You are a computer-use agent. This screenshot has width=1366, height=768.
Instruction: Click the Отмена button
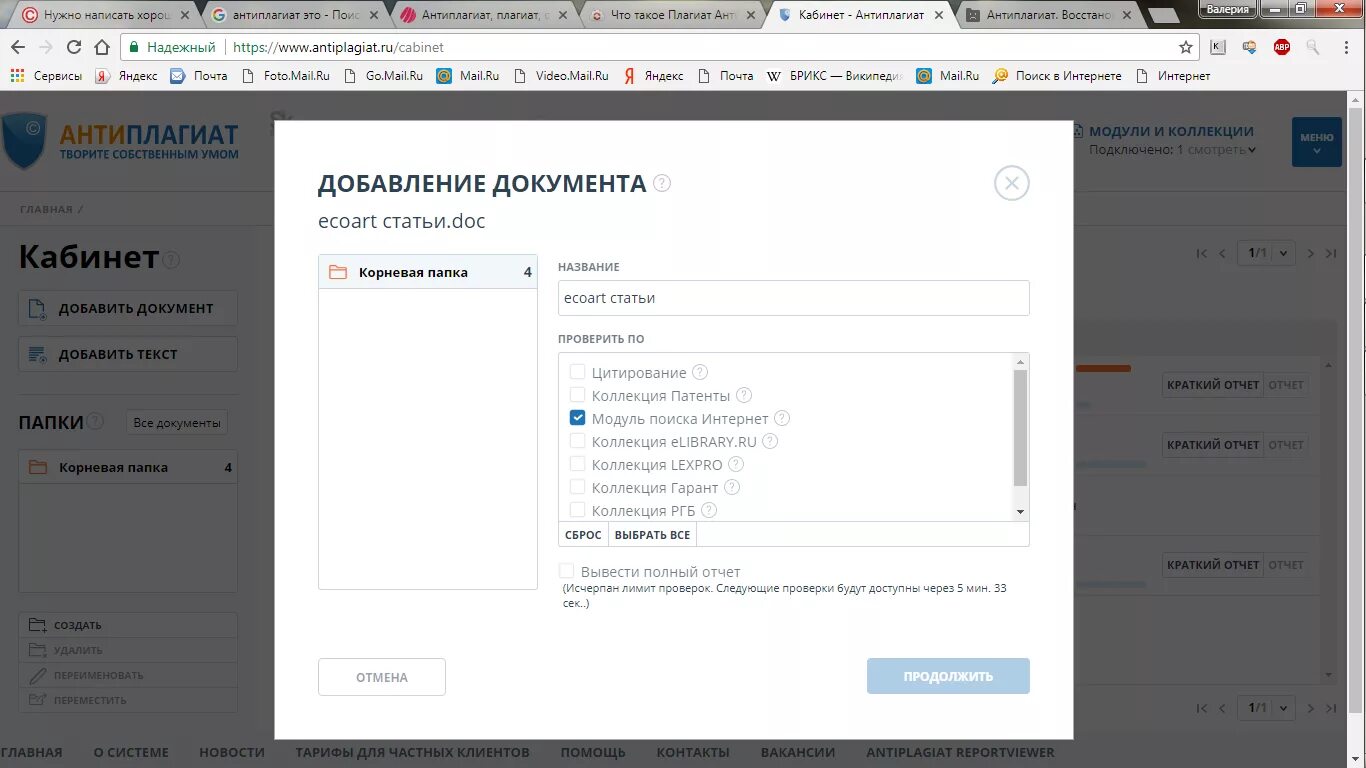[382, 677]
